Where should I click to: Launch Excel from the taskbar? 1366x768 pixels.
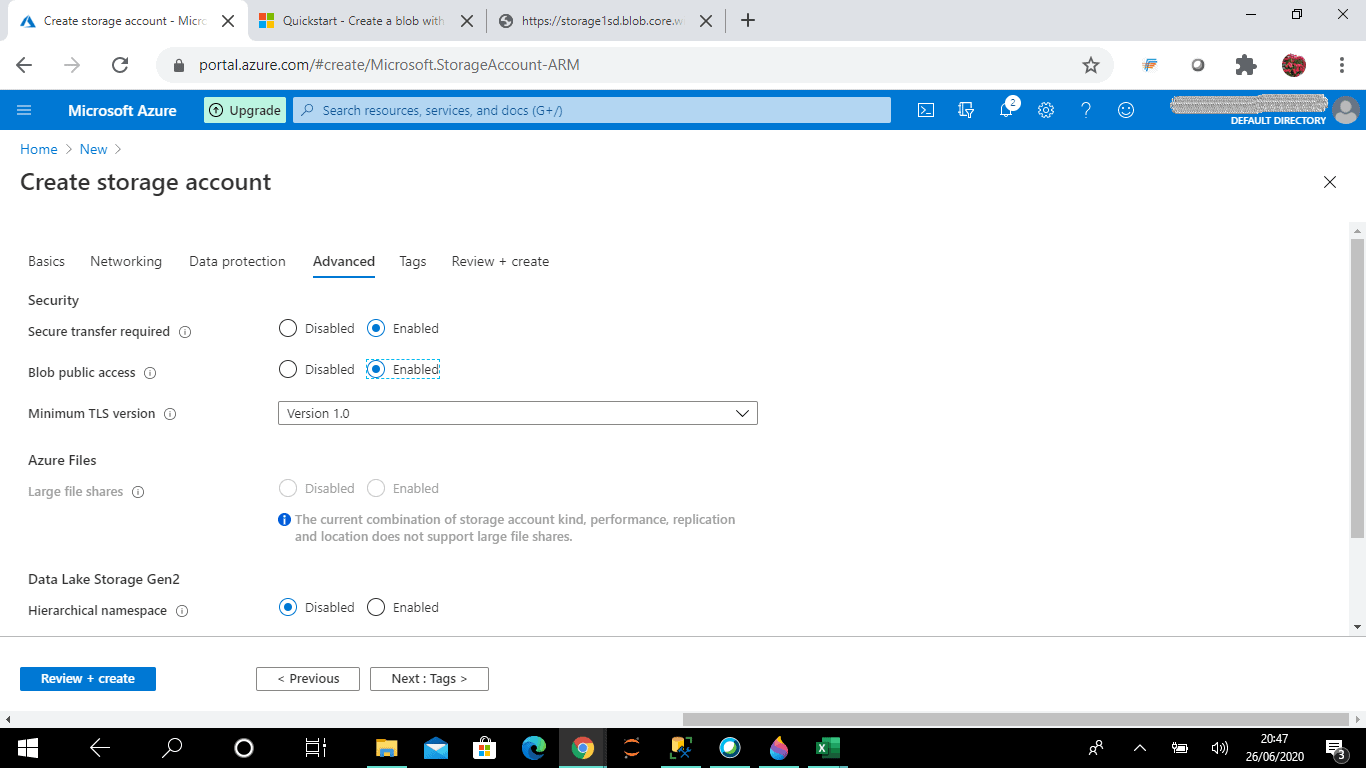click(827, 747)
